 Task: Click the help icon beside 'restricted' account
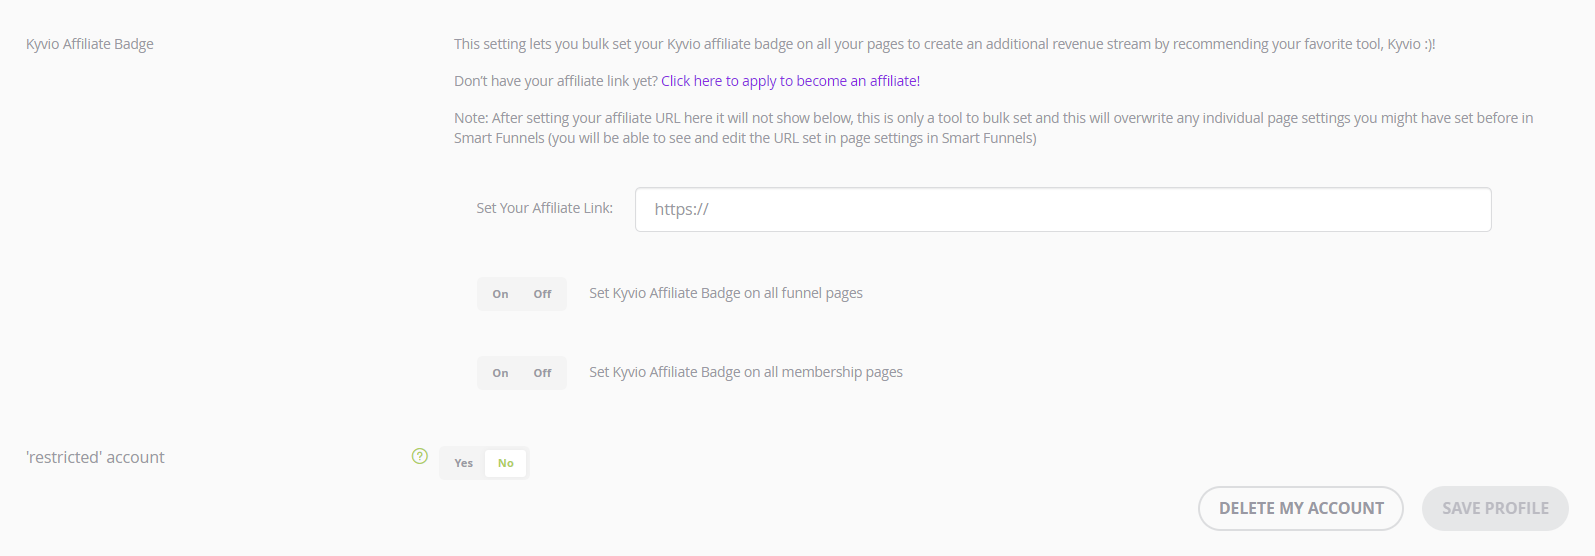[420, 456]
